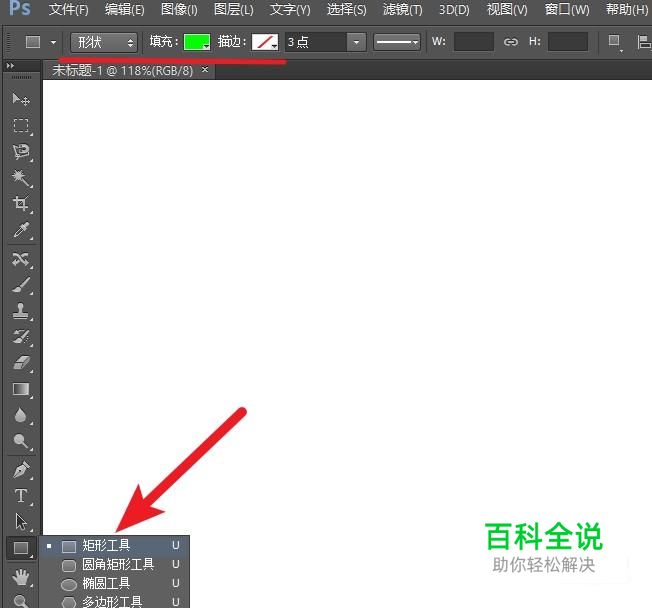Open the 图层(L) menu
This screenshot has height=608, width=652.
coord(233,10)
